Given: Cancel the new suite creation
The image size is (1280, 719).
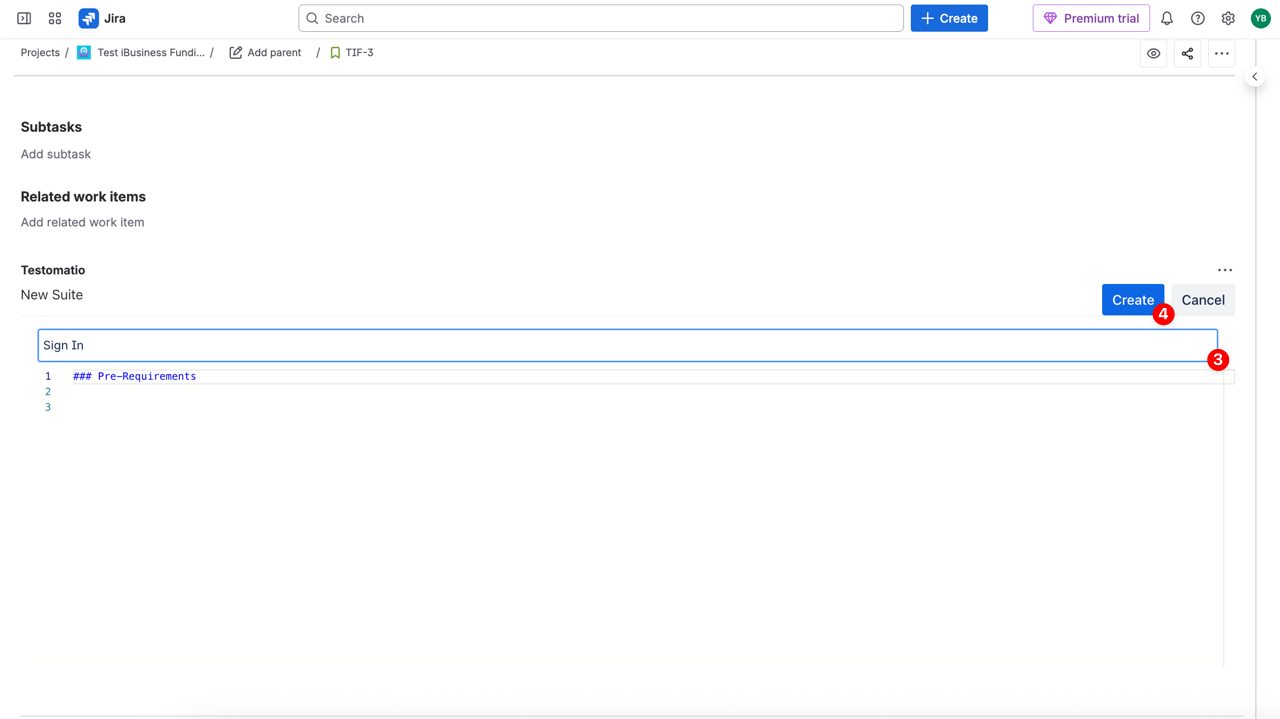Looking at the screenshot, I should [x=1202, y=300].
